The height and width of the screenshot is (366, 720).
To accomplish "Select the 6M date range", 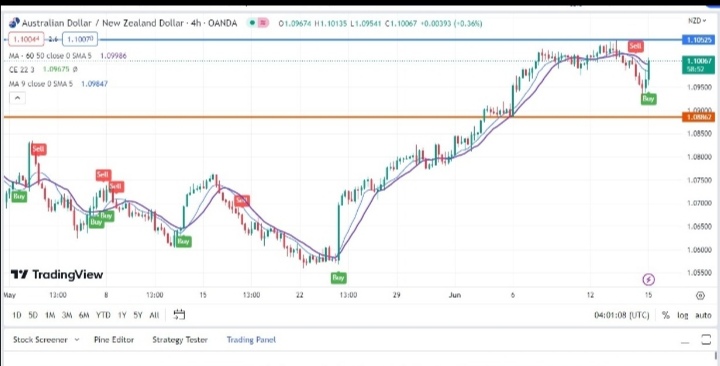I will tap(84, 315).
